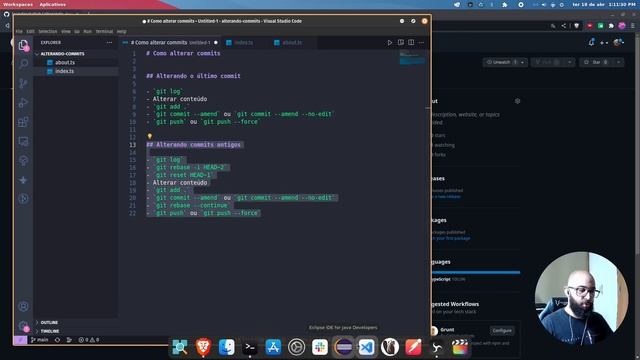The image size is (640, 360).
Task: Open the Search view in the activity bar
Action: 23,64
